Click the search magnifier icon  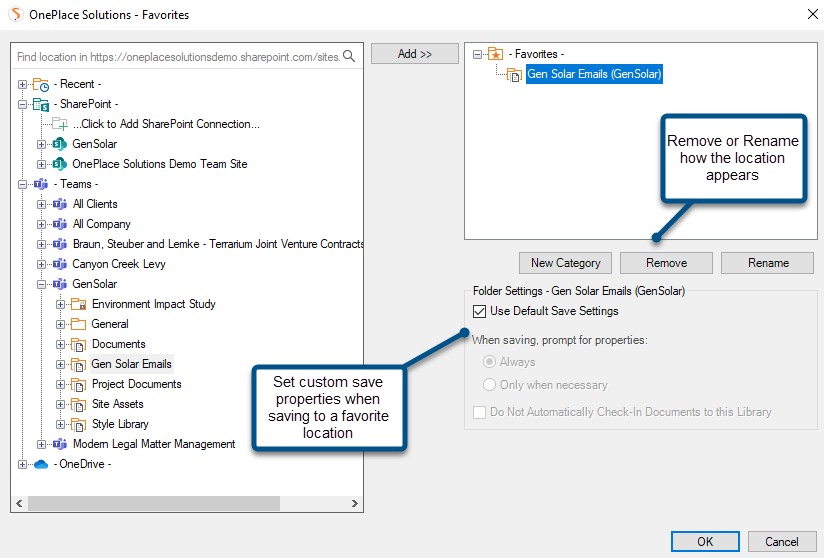click(x=349, y=56)
